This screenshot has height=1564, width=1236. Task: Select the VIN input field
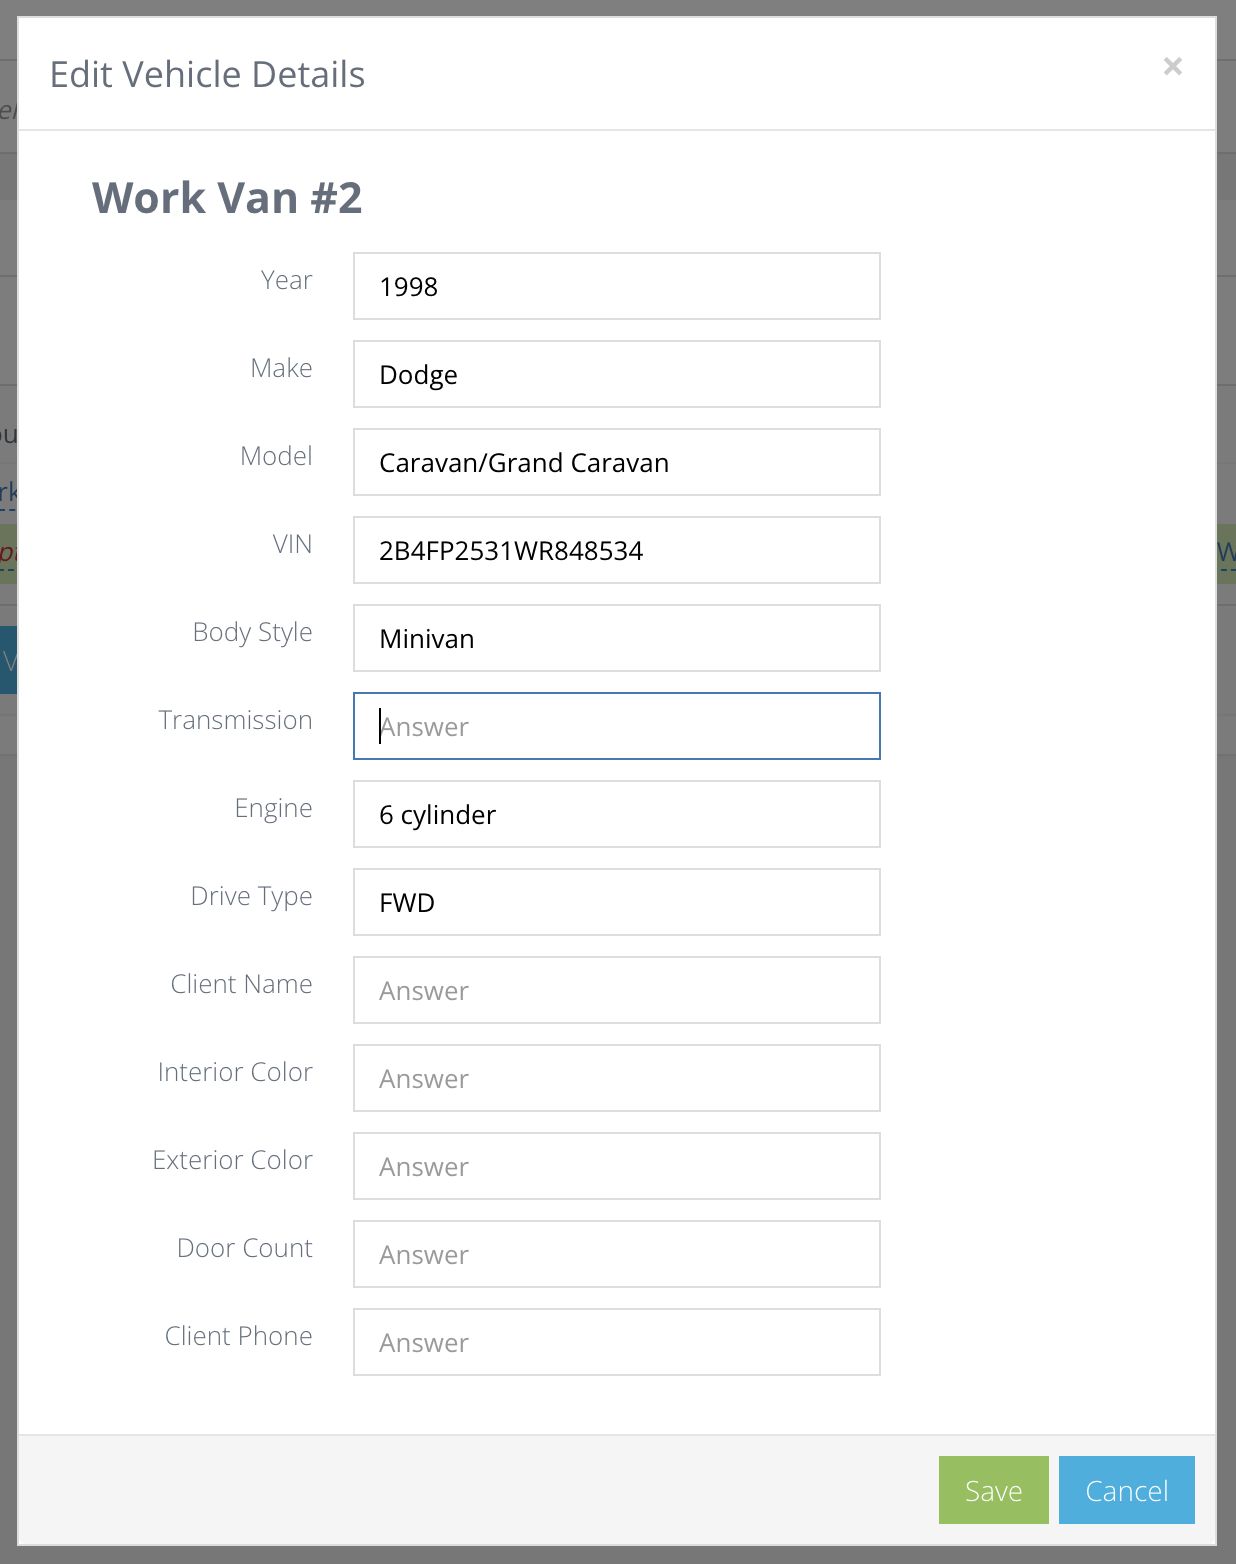(616, 550)
